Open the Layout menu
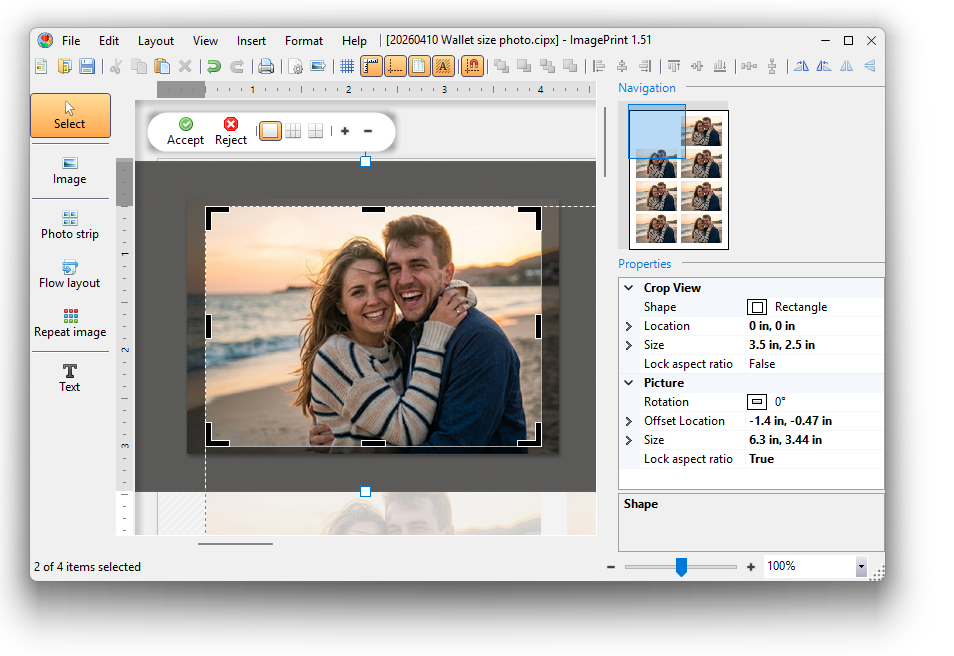The height and width of the screenshot is (656, 954). point(155,41)
